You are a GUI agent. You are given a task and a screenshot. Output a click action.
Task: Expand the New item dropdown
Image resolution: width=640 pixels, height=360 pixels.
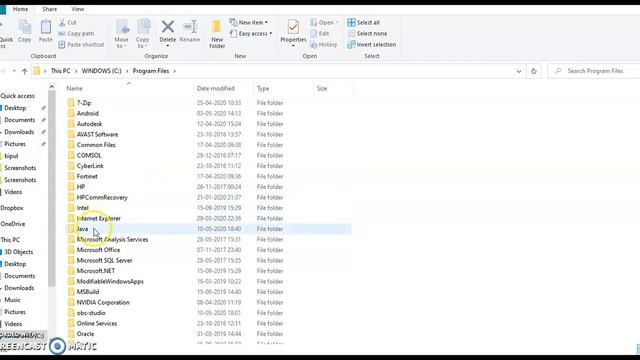click(267, 22)
